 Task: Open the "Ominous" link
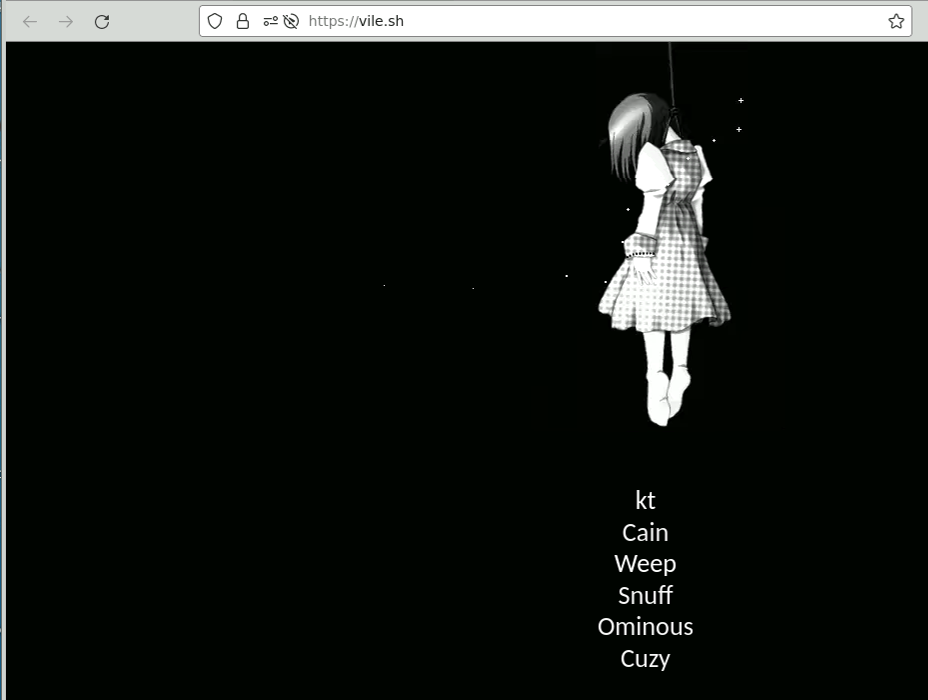[645, 627]
